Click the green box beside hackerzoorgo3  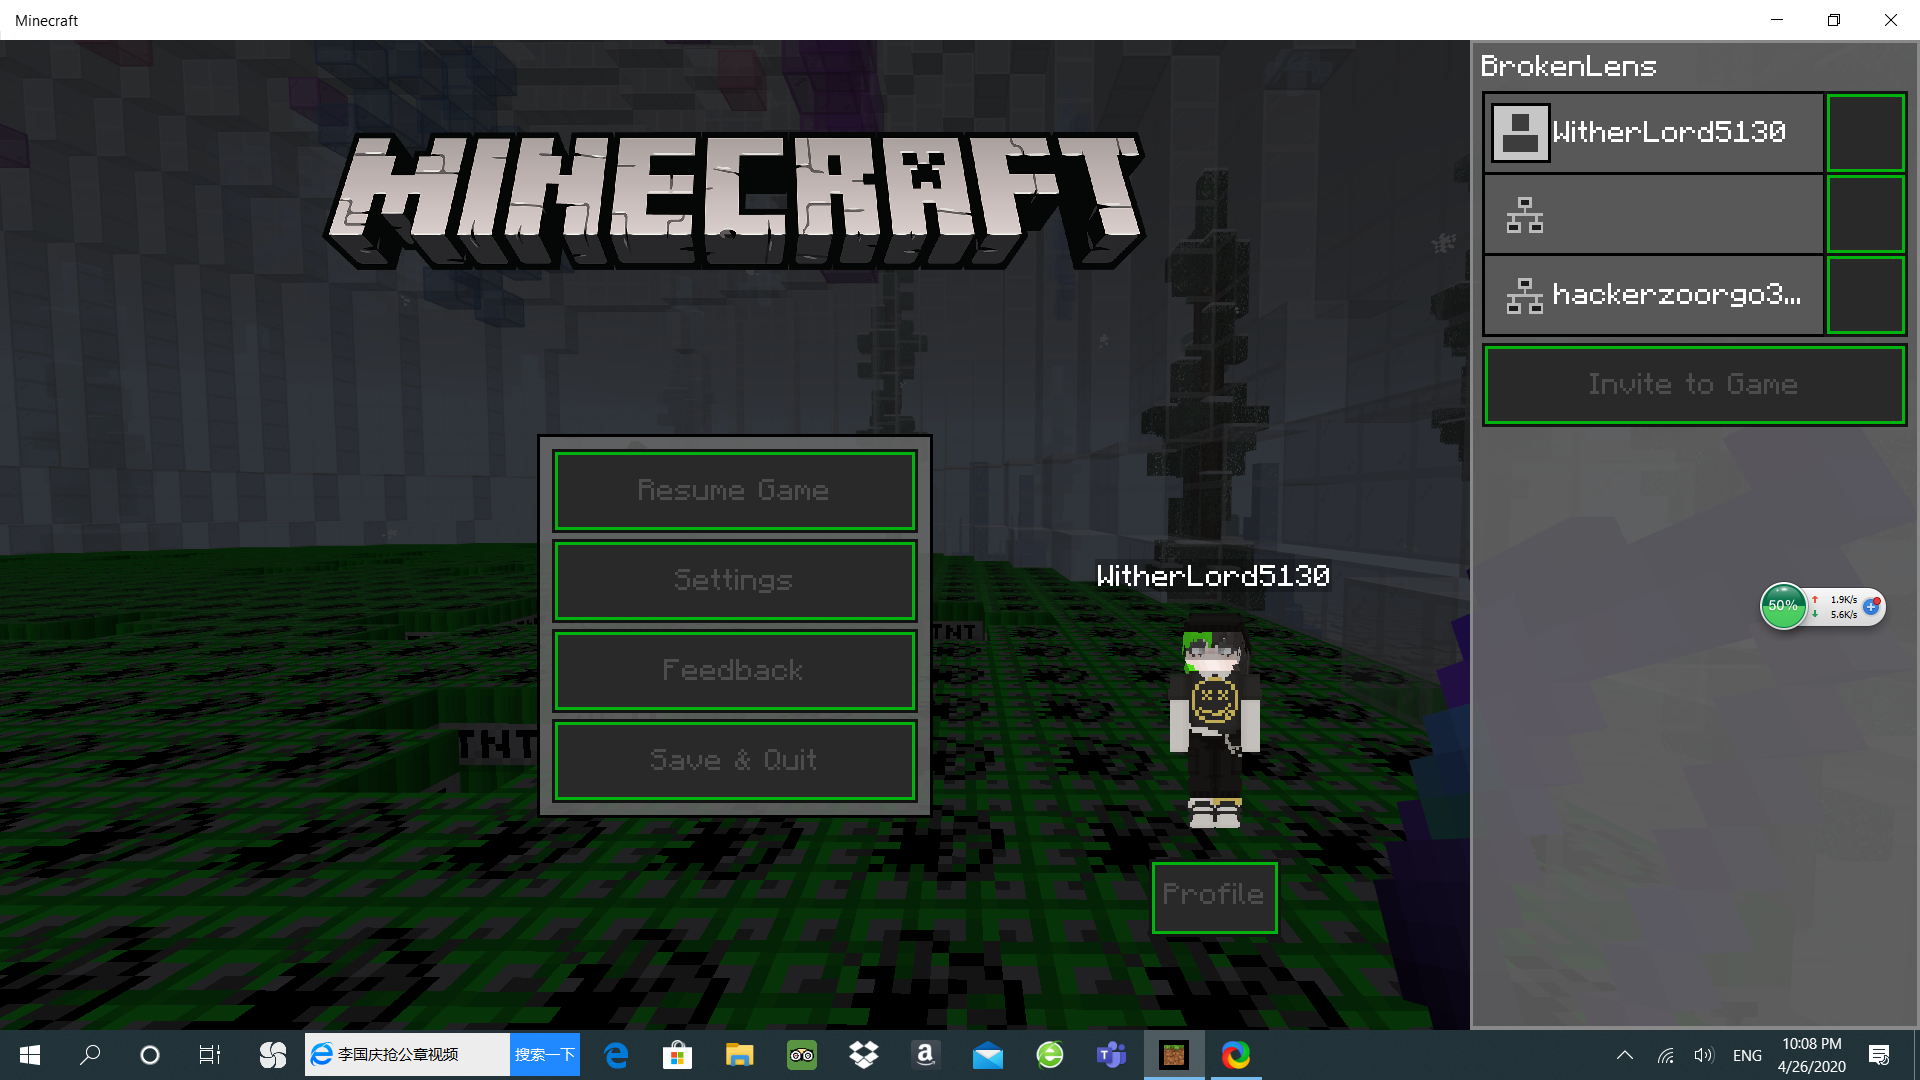[x=1865, y=295]
